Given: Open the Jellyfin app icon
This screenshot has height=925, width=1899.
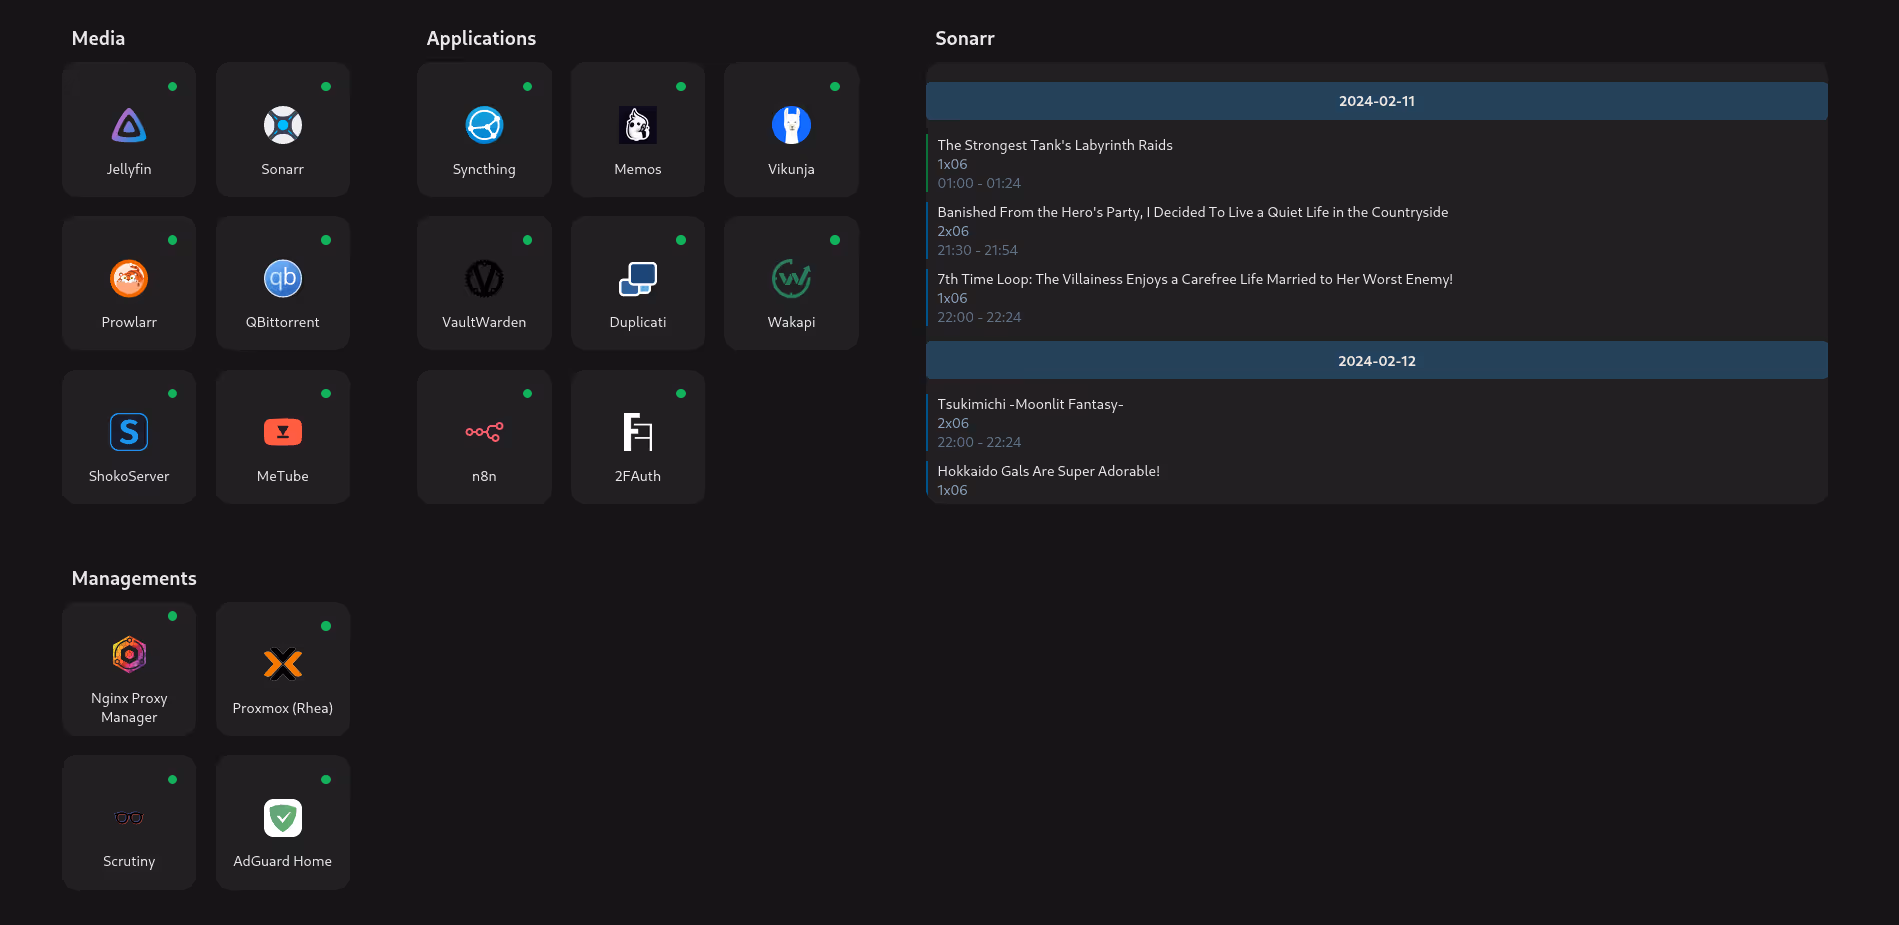Looking at the screenshot, I should point(129,125).
